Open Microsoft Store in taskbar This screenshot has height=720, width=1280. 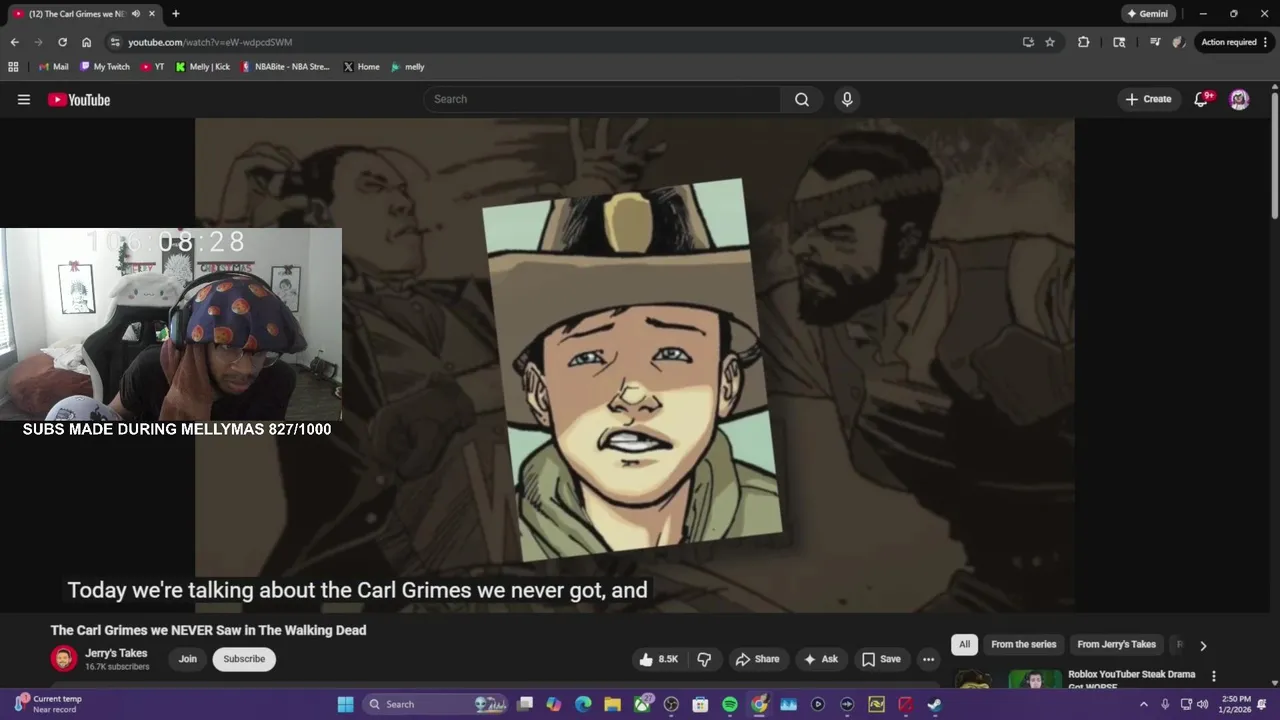700,704
